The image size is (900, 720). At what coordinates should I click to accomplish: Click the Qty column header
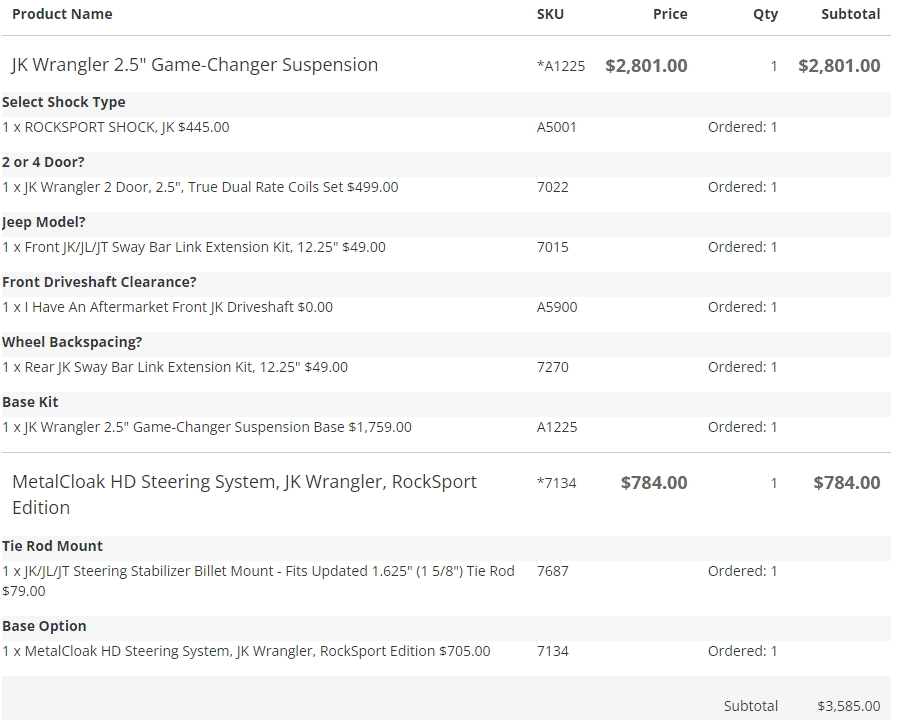765,14
